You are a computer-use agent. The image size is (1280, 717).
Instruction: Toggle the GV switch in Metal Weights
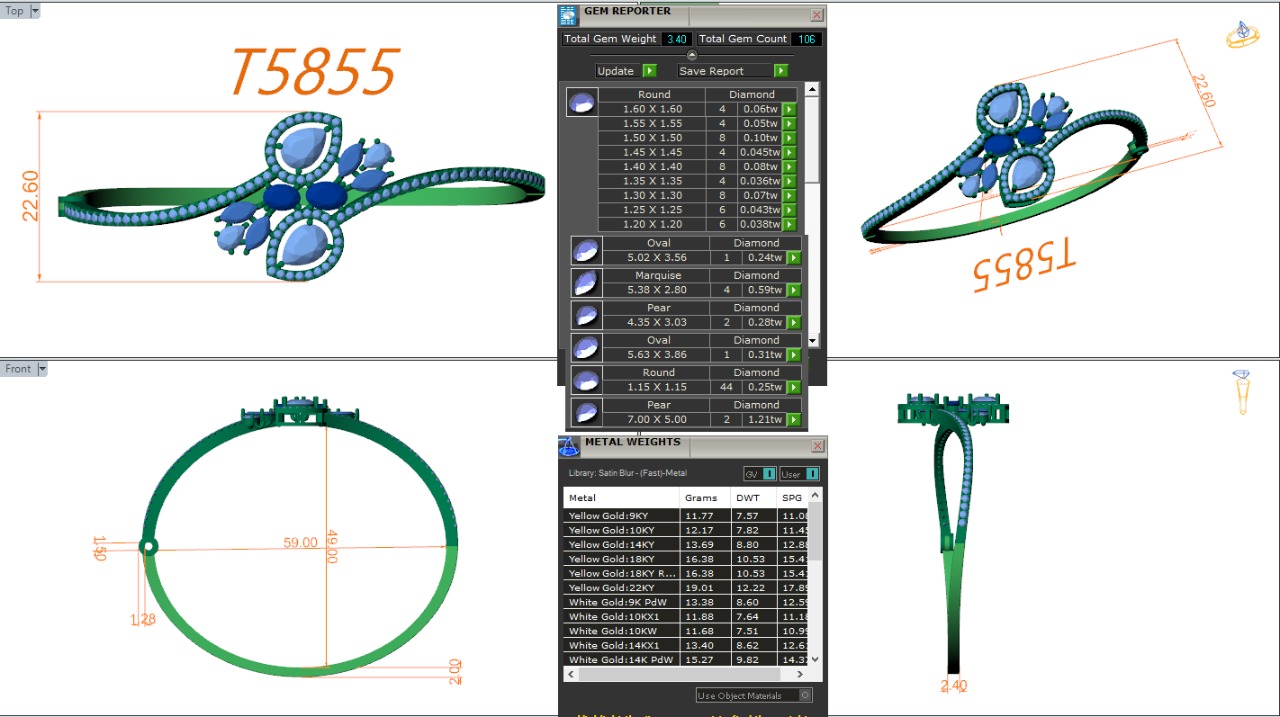[x=768, y=474]
